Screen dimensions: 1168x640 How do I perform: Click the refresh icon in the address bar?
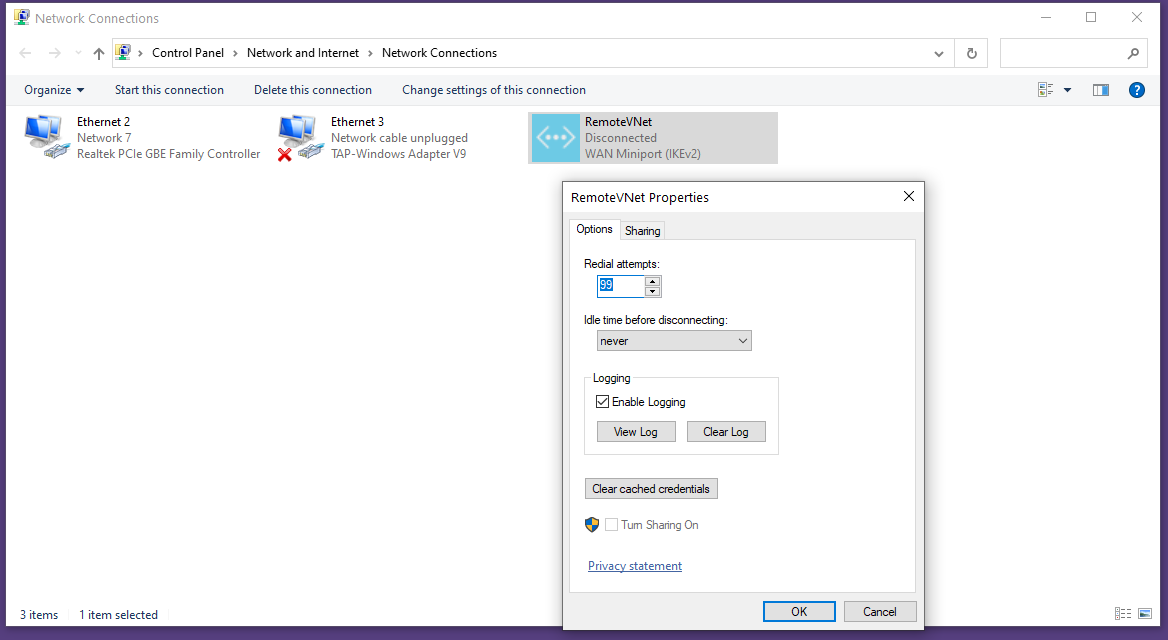click(971, 53)
